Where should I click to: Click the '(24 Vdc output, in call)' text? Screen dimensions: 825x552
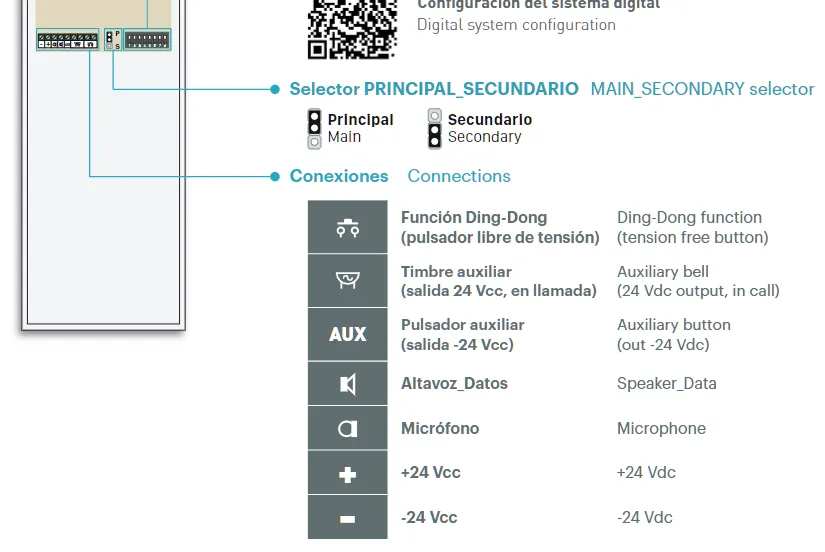(x=698, y=290)
